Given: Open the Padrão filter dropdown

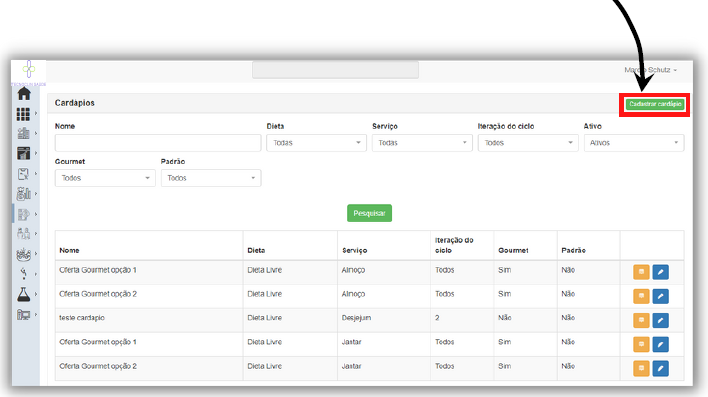Looking at the screenshot, I should [211, 178].
